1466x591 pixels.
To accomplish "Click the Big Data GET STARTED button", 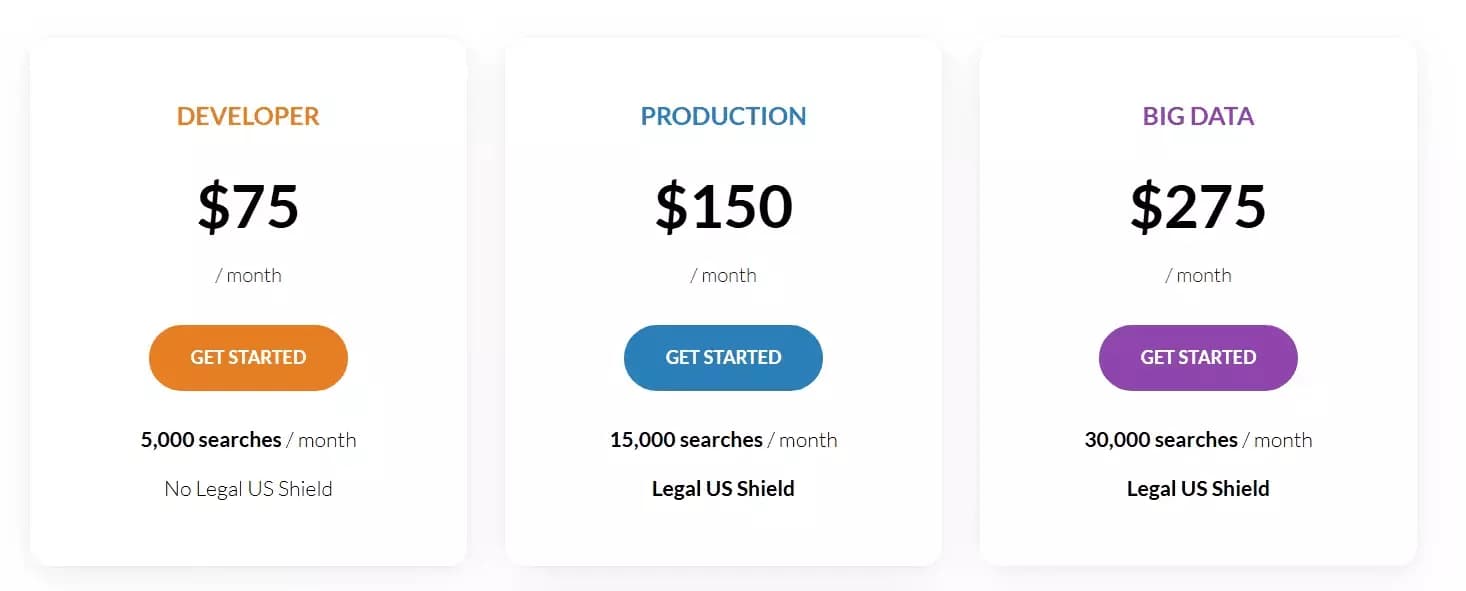I will (1197, 357).
